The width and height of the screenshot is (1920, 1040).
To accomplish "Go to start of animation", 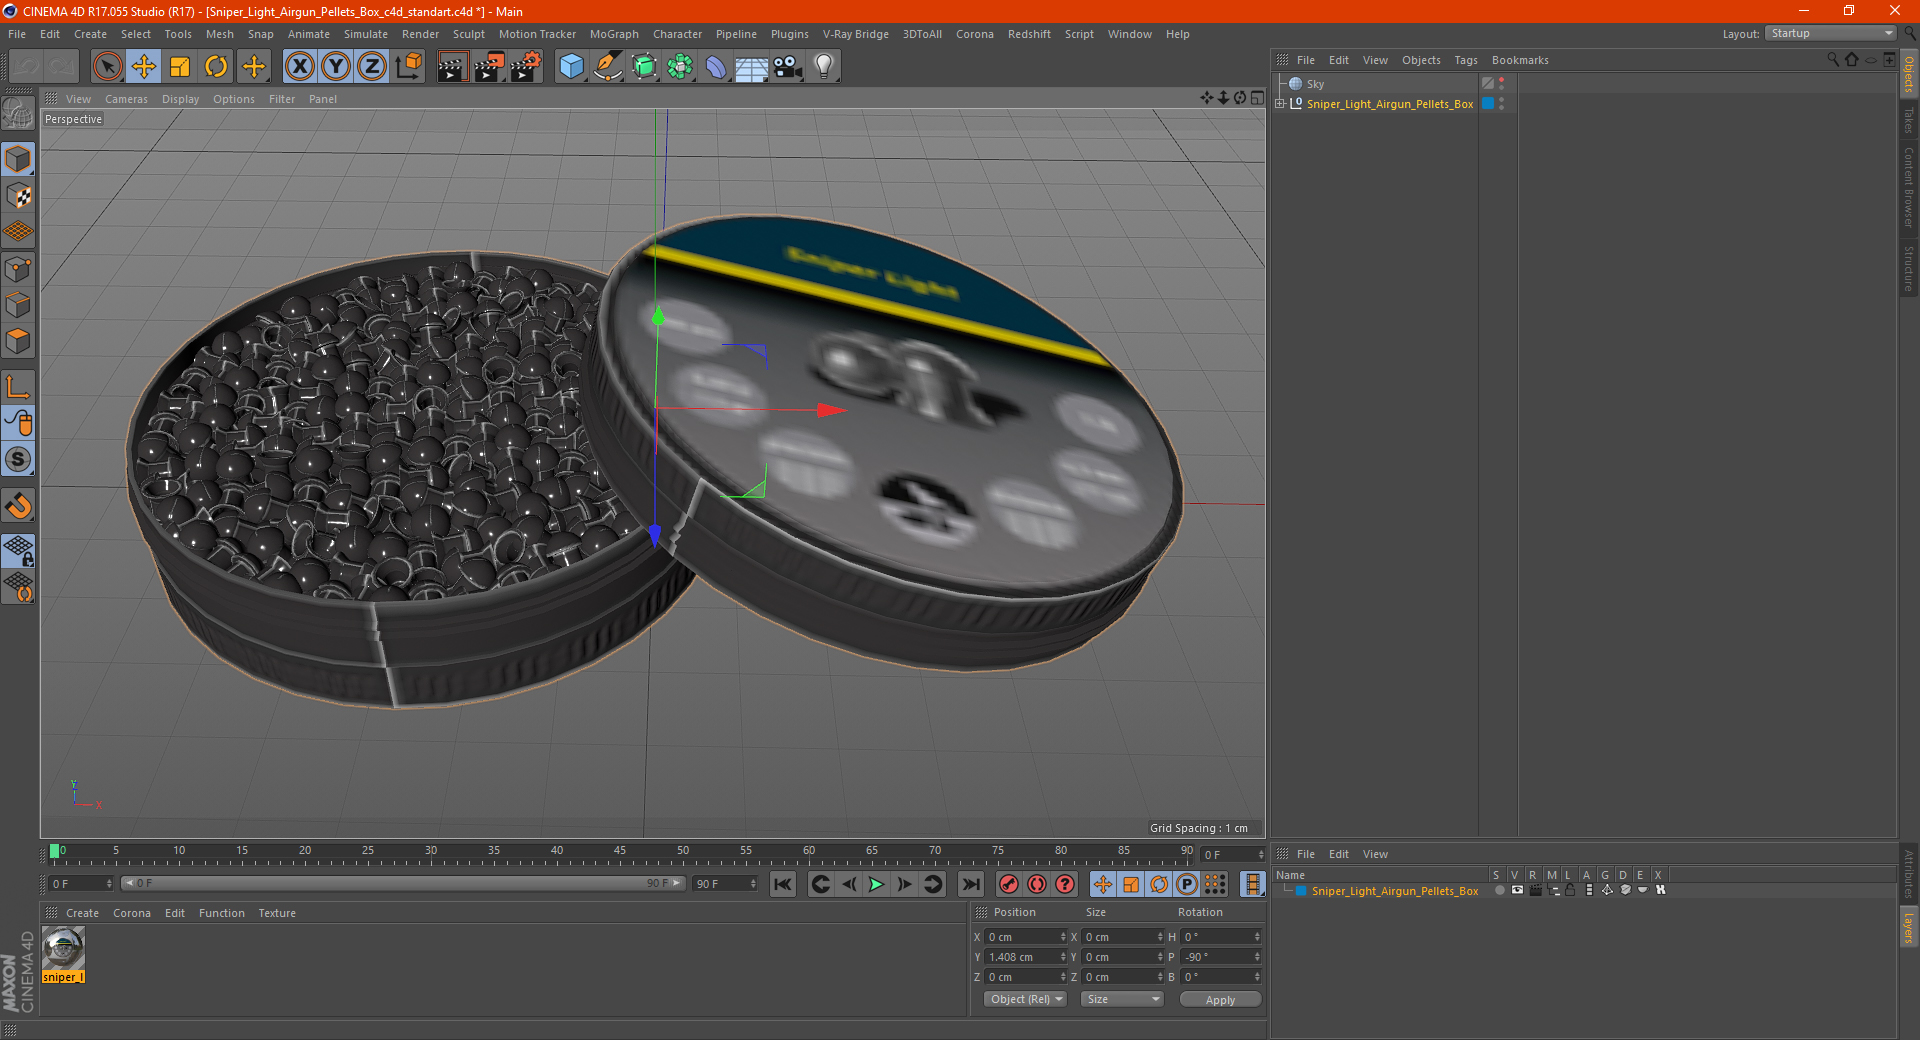I will (x=783, y=884).
